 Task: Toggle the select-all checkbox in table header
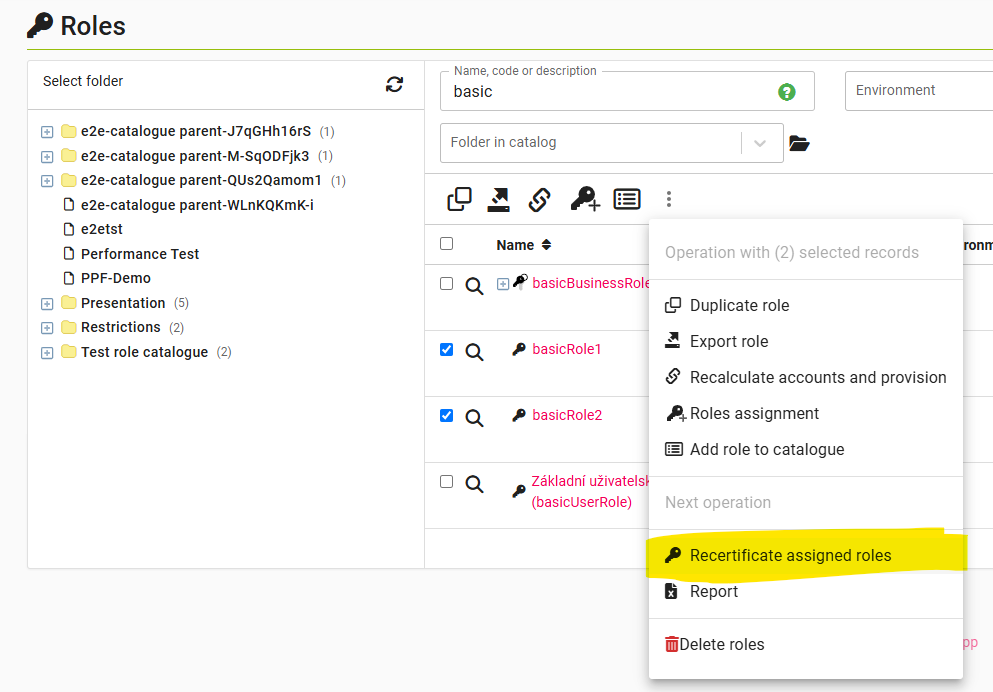447,244
